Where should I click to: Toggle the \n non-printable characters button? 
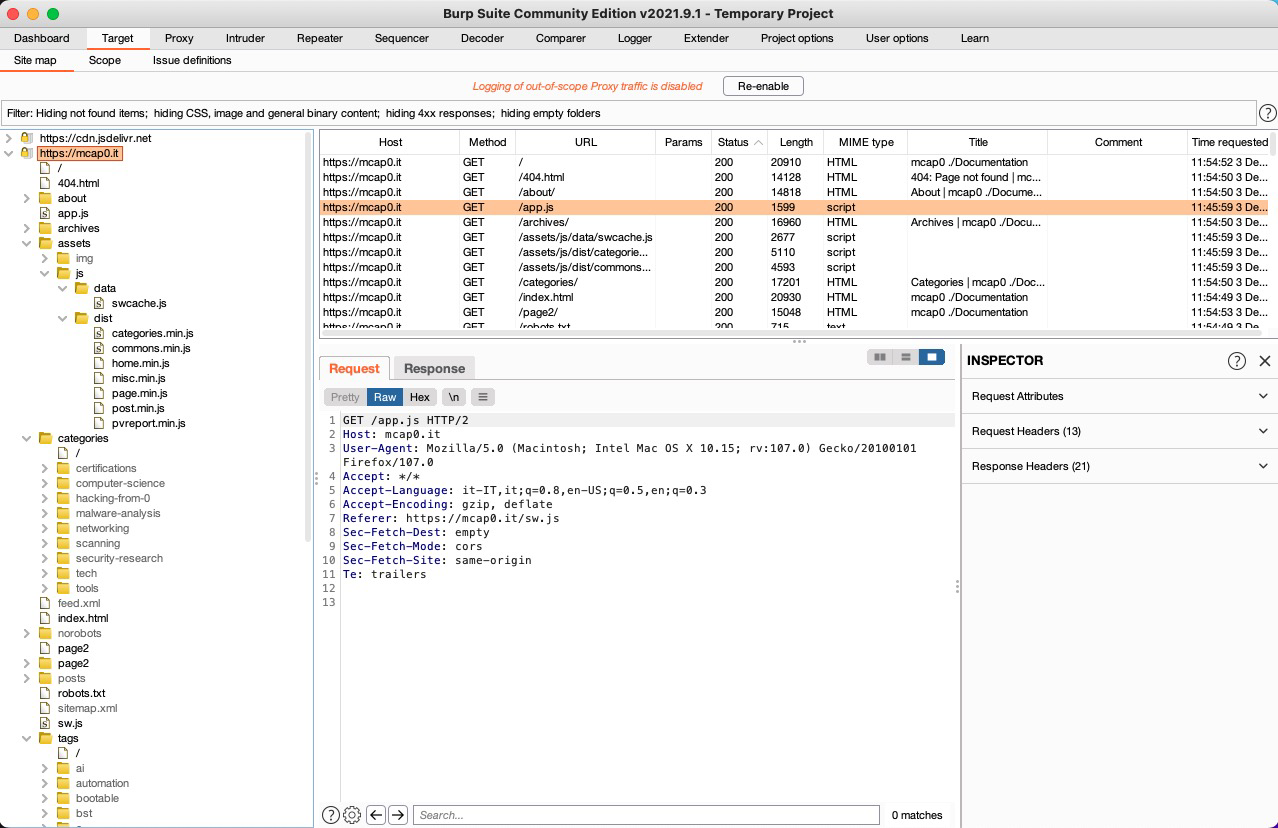tap(454, 397)
